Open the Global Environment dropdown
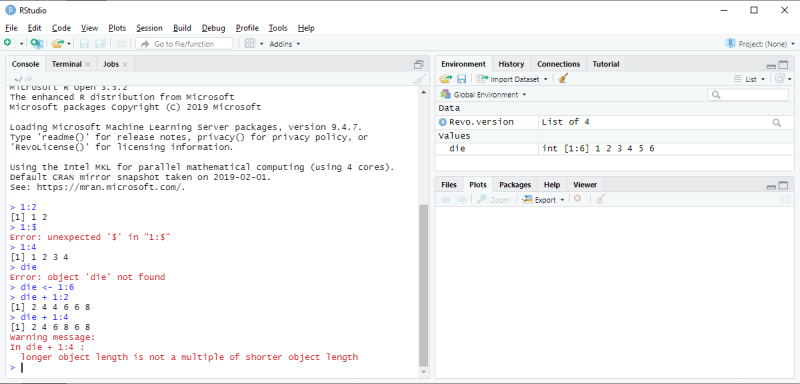 pyautogui.click(x=483, y=95)
